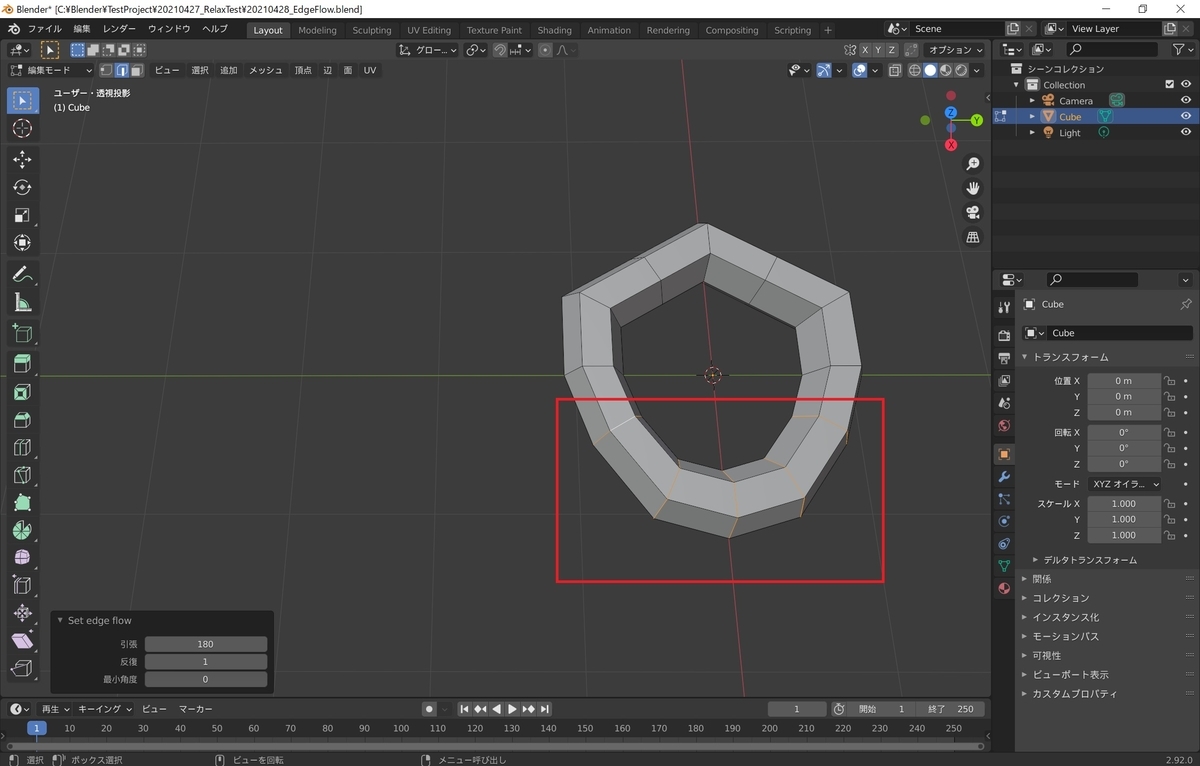Hide the Camera object in outliner
Screen dimensions: 1200x766
click(1186, 100)
